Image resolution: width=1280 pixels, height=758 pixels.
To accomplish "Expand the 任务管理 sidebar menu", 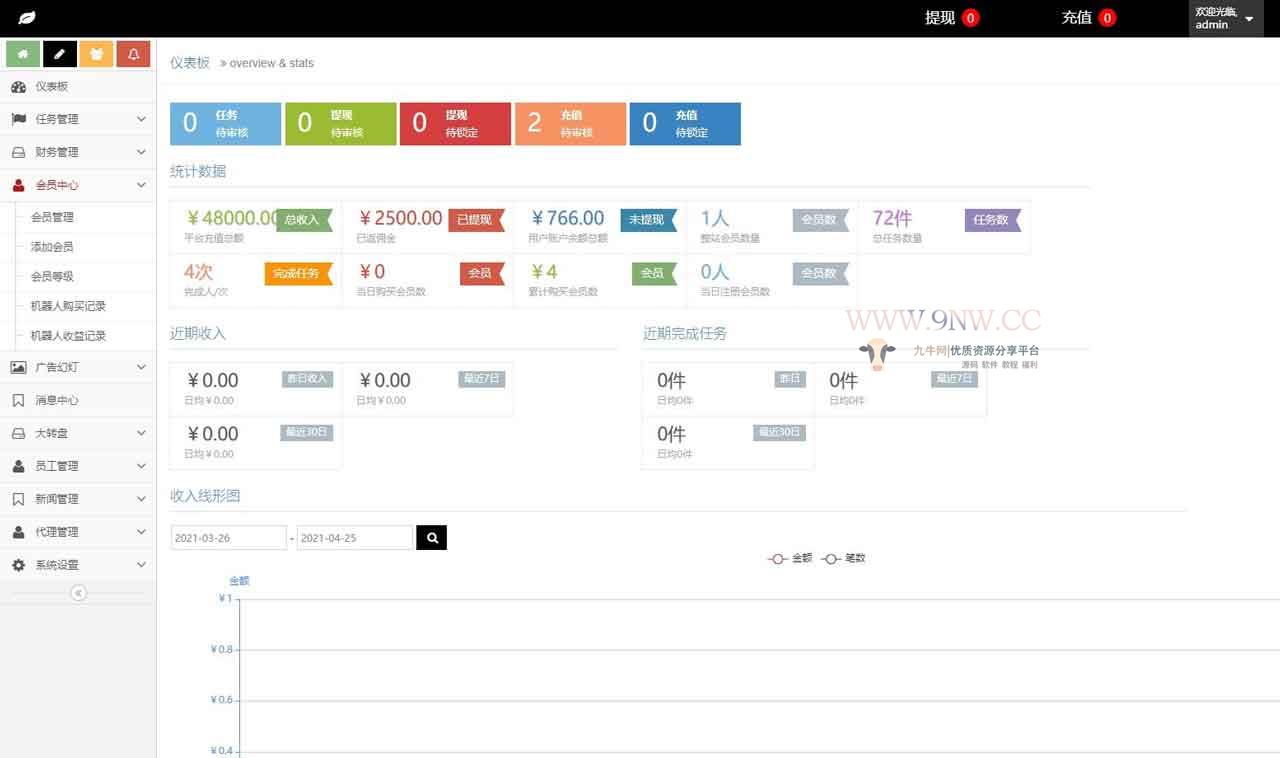I will coord(78,119).
